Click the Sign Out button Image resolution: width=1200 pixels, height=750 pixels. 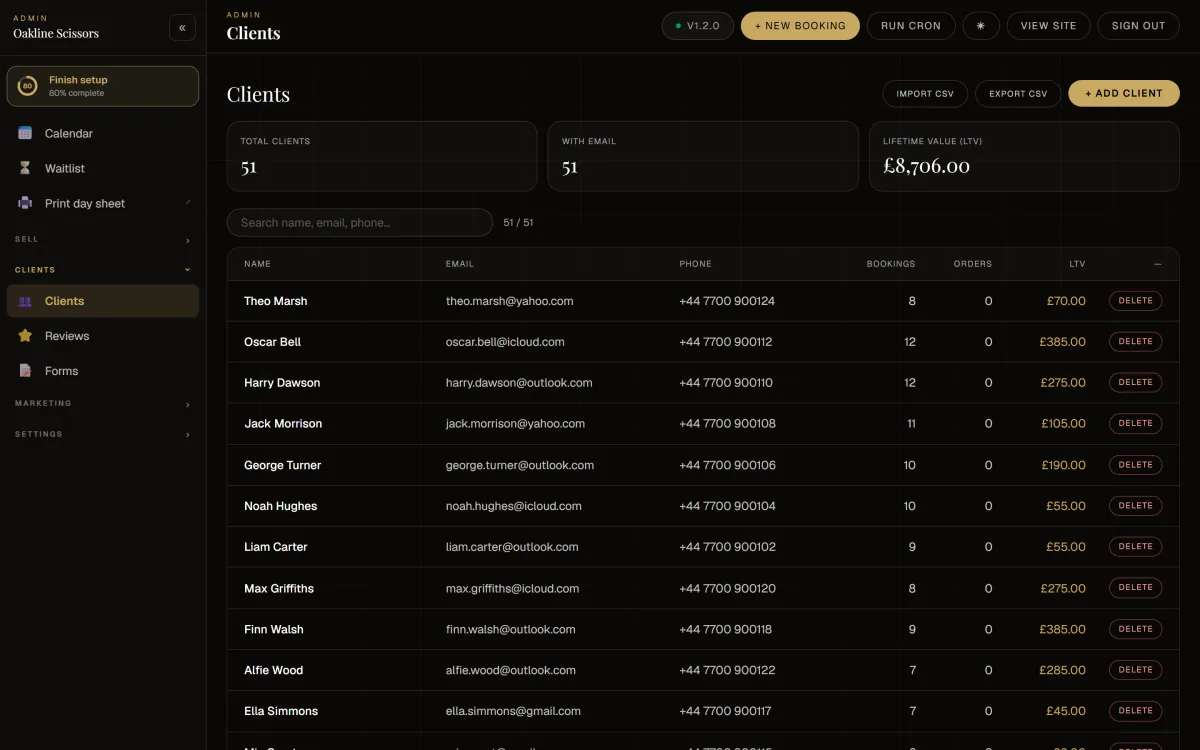coord(1138,26)
